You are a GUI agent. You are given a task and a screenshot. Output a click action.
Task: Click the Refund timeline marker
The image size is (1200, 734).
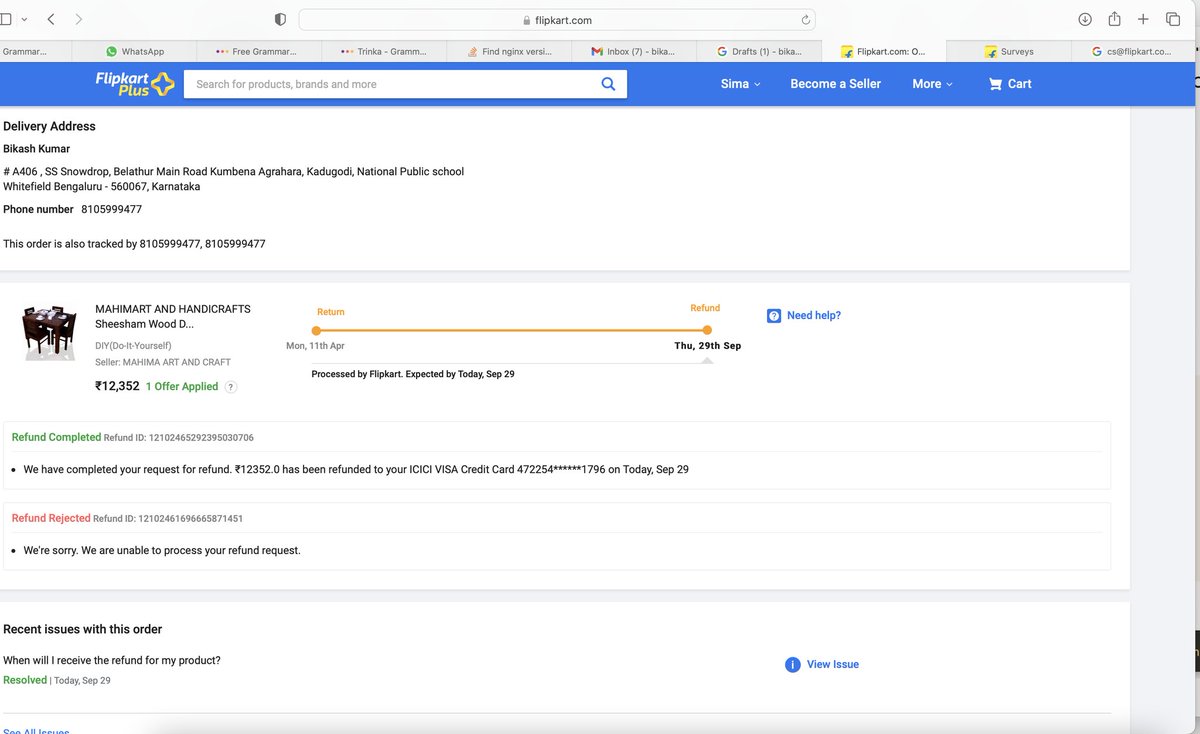(707, 330)
